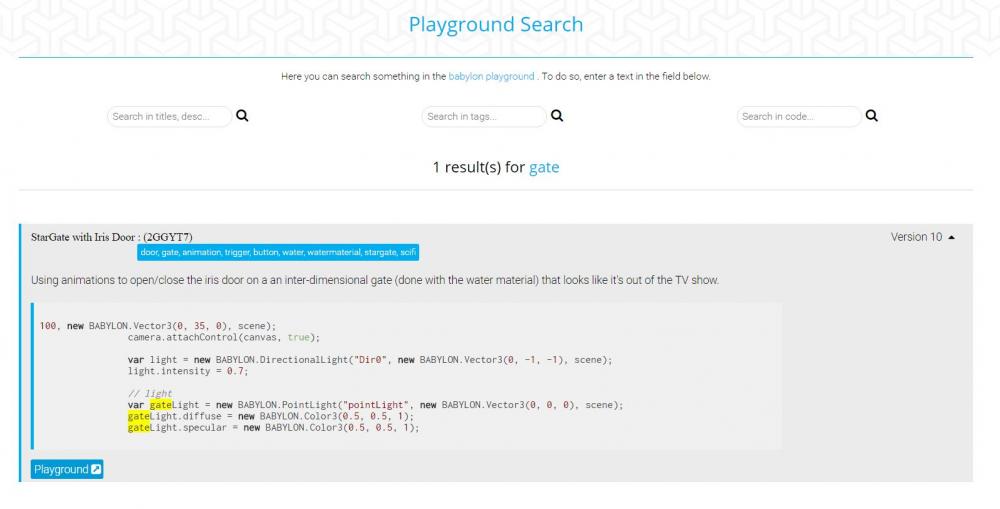Click the "gate" search term in the results header
This screenshot has width=1000, height=509.
(544, 167)
